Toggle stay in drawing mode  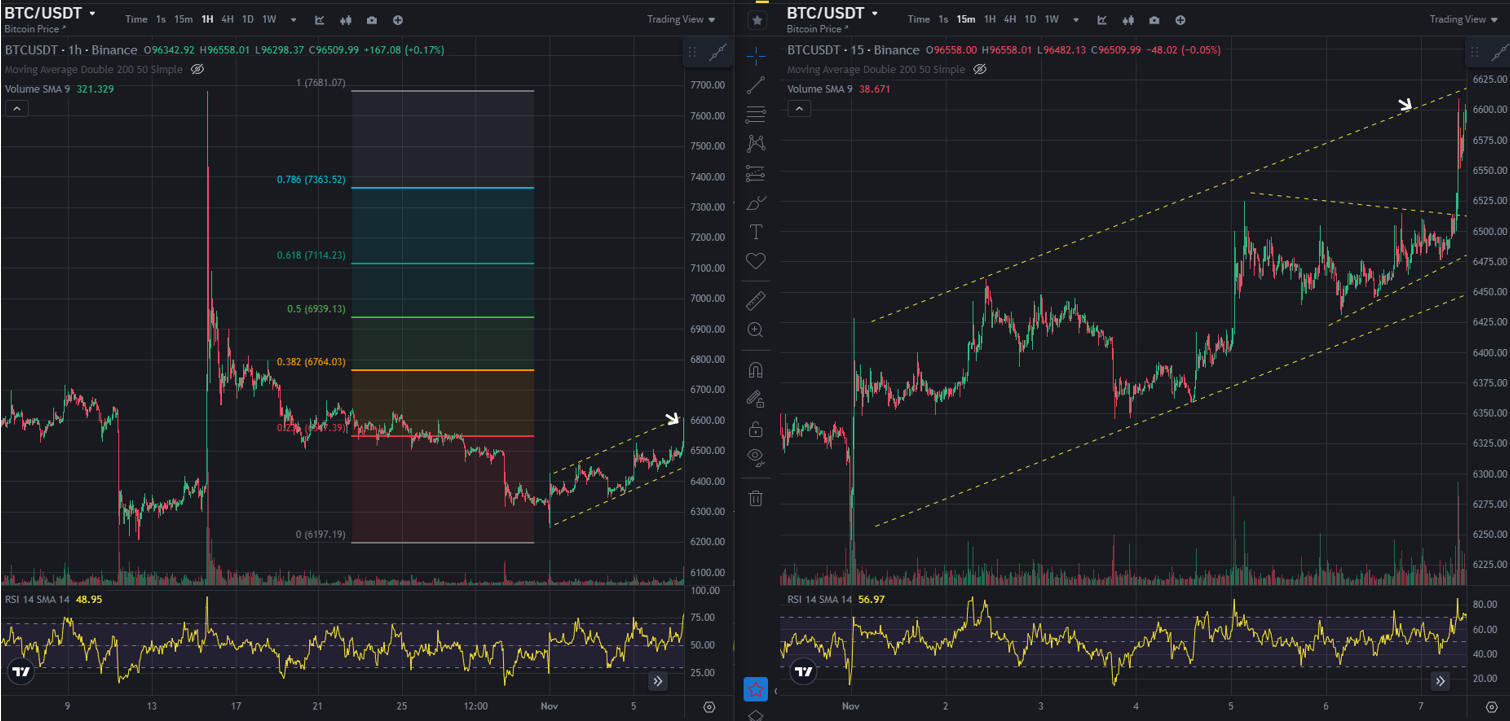pyautogui.click(x=756, y=398)
